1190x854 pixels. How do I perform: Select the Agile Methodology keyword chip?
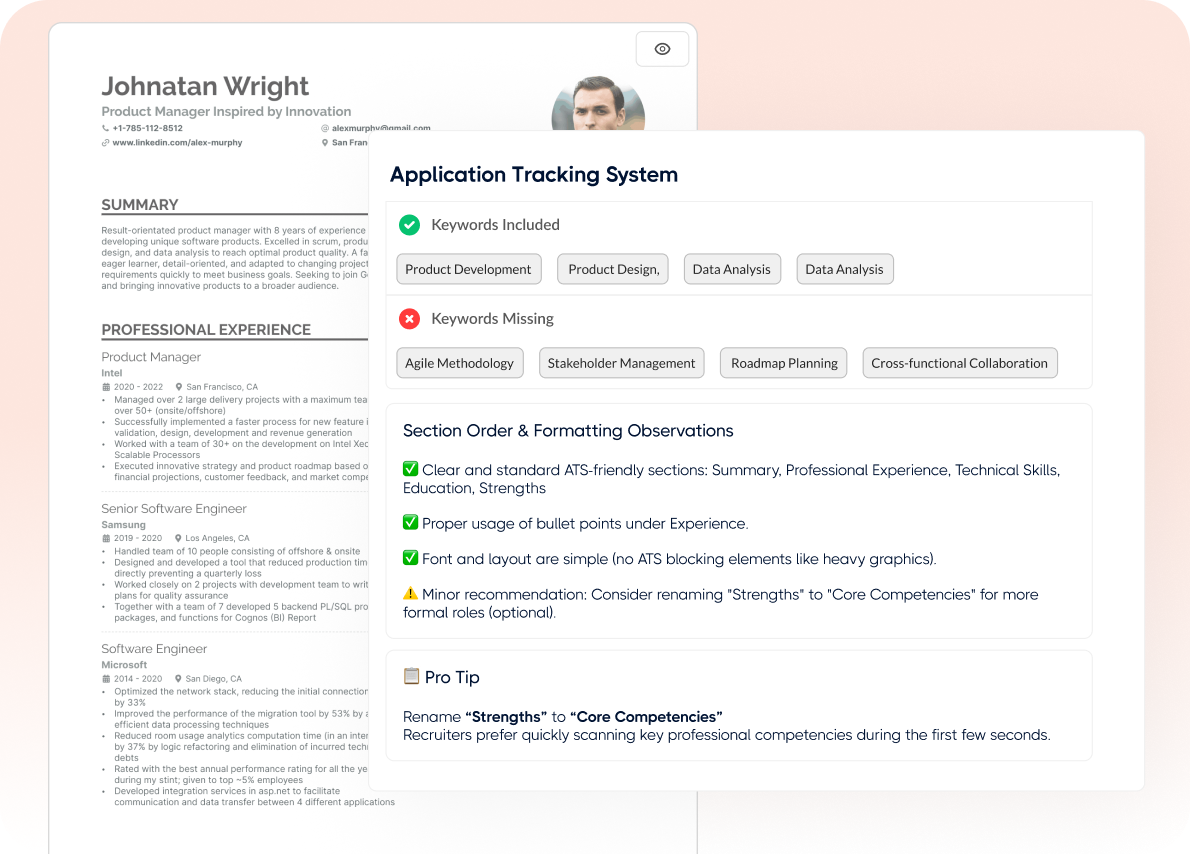pos(459,363)
